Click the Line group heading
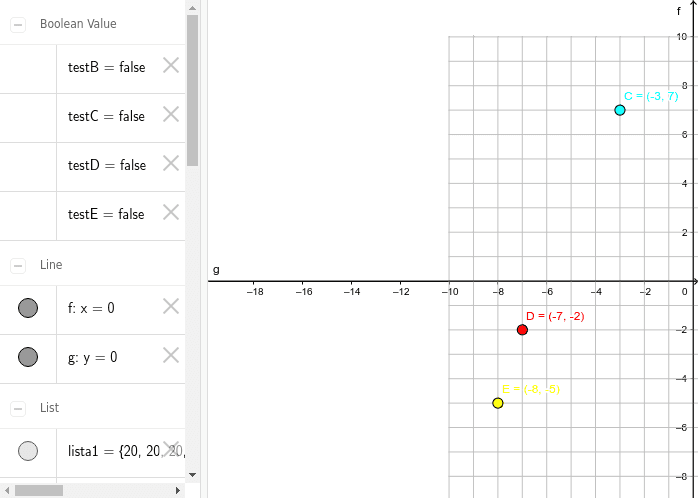700x500 pixels. point(51,265)
